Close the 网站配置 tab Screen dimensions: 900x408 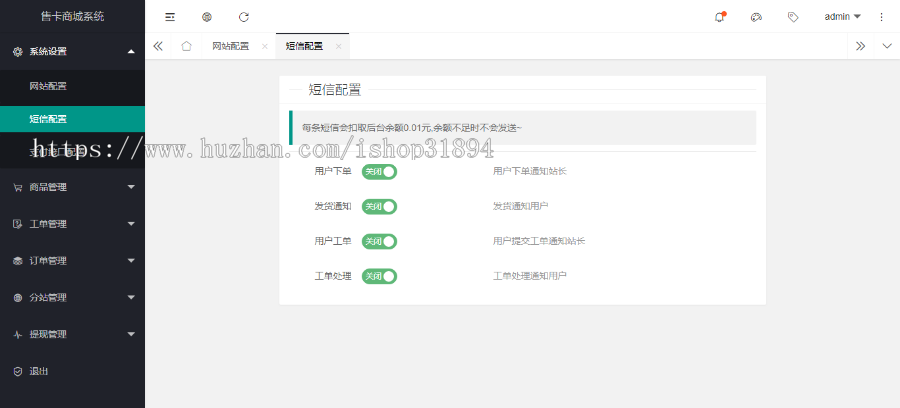265,46
